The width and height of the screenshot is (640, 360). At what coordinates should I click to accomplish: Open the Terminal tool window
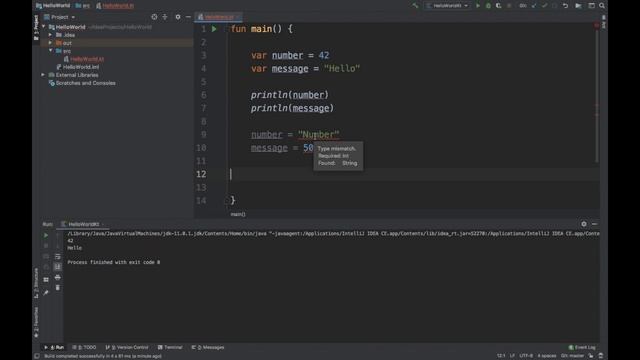click(170, 347)
